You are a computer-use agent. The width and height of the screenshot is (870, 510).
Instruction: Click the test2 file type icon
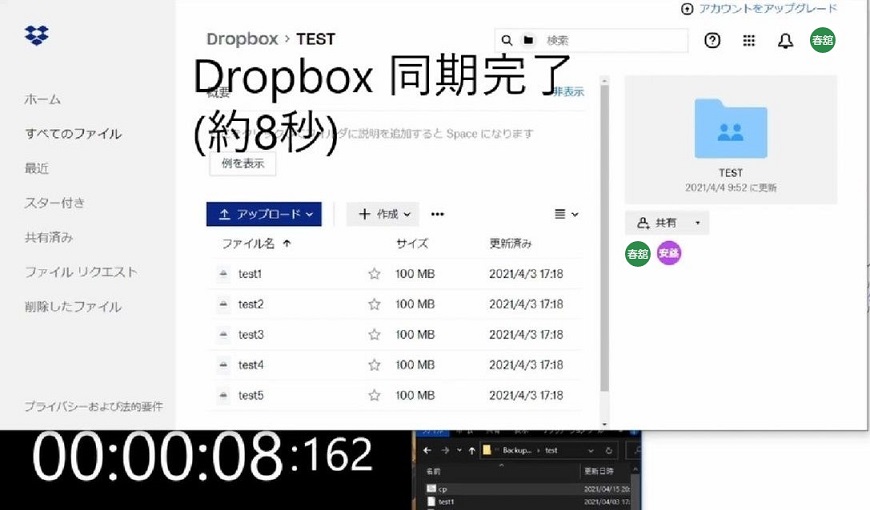223,304
